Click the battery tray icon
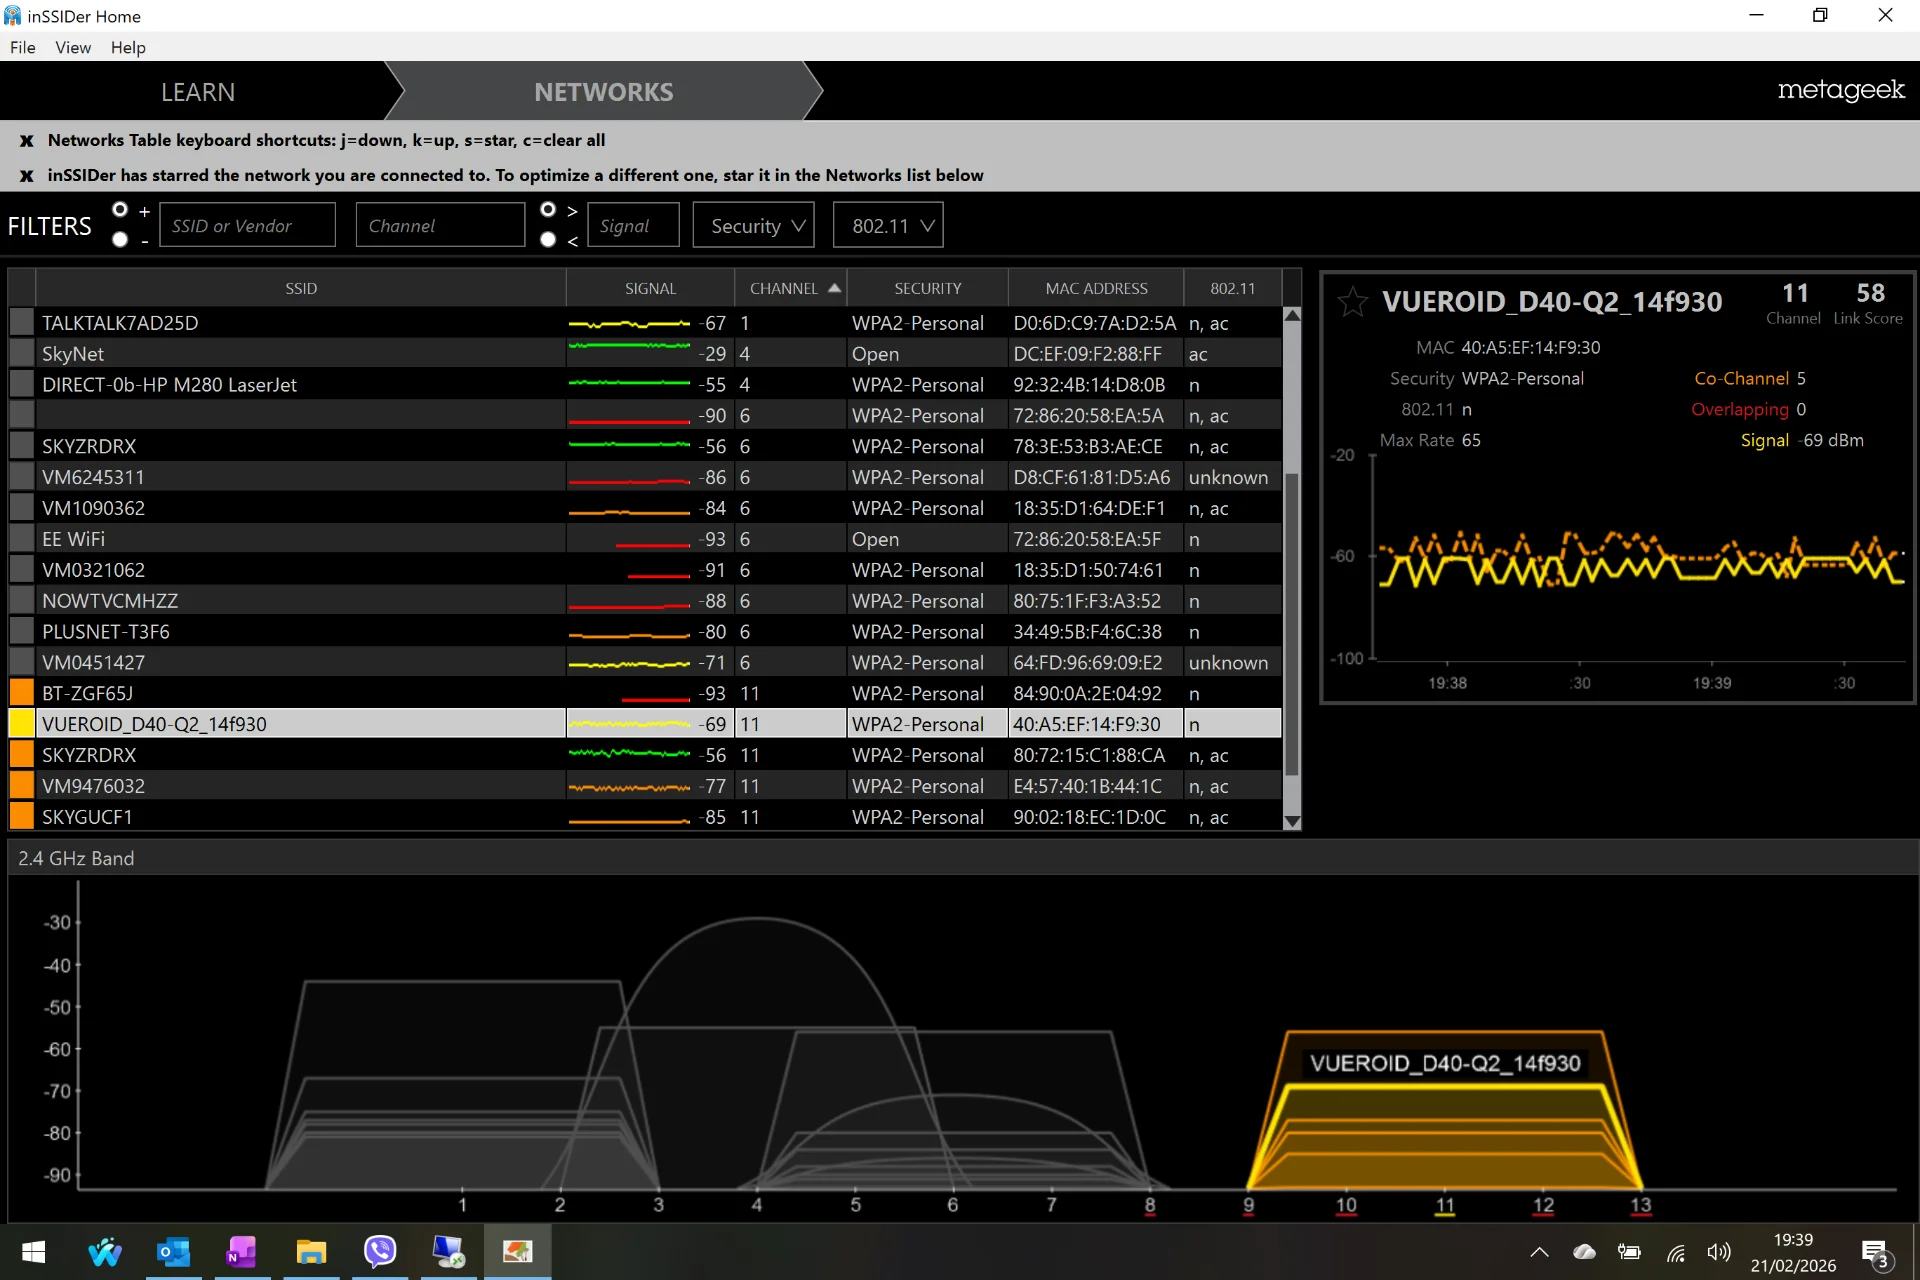 tap(1629, 1252)
